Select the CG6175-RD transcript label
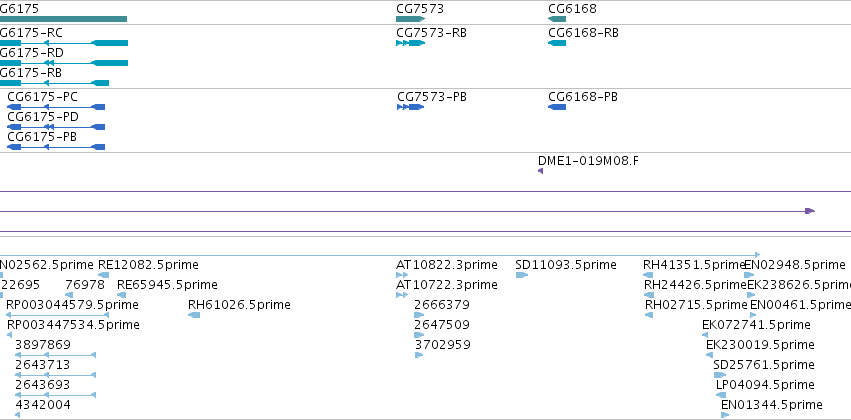 31,53
